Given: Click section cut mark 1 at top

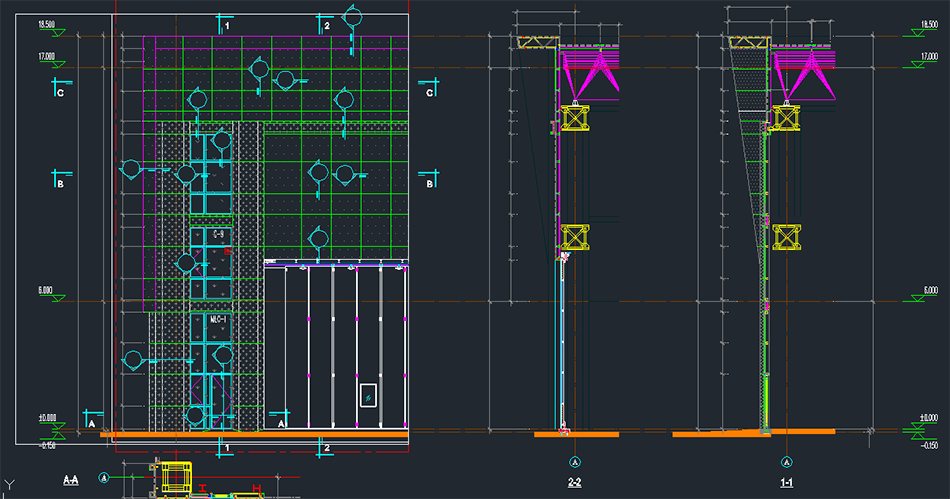Looking at the screenshot, I should 224,25.
